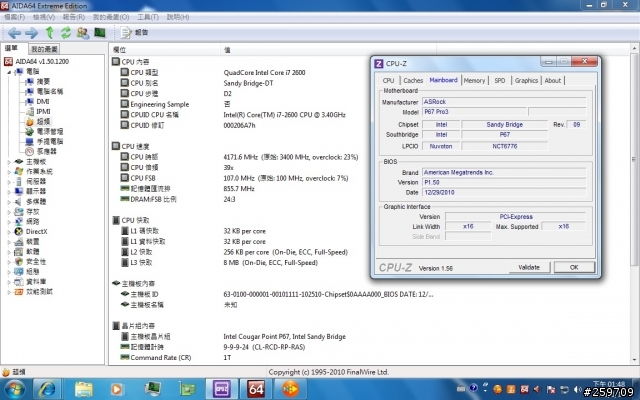Screen dimensions: 640x400
Task: Click the 作業系統 Windows-flag icon in tree
Action: pos(19,171)
